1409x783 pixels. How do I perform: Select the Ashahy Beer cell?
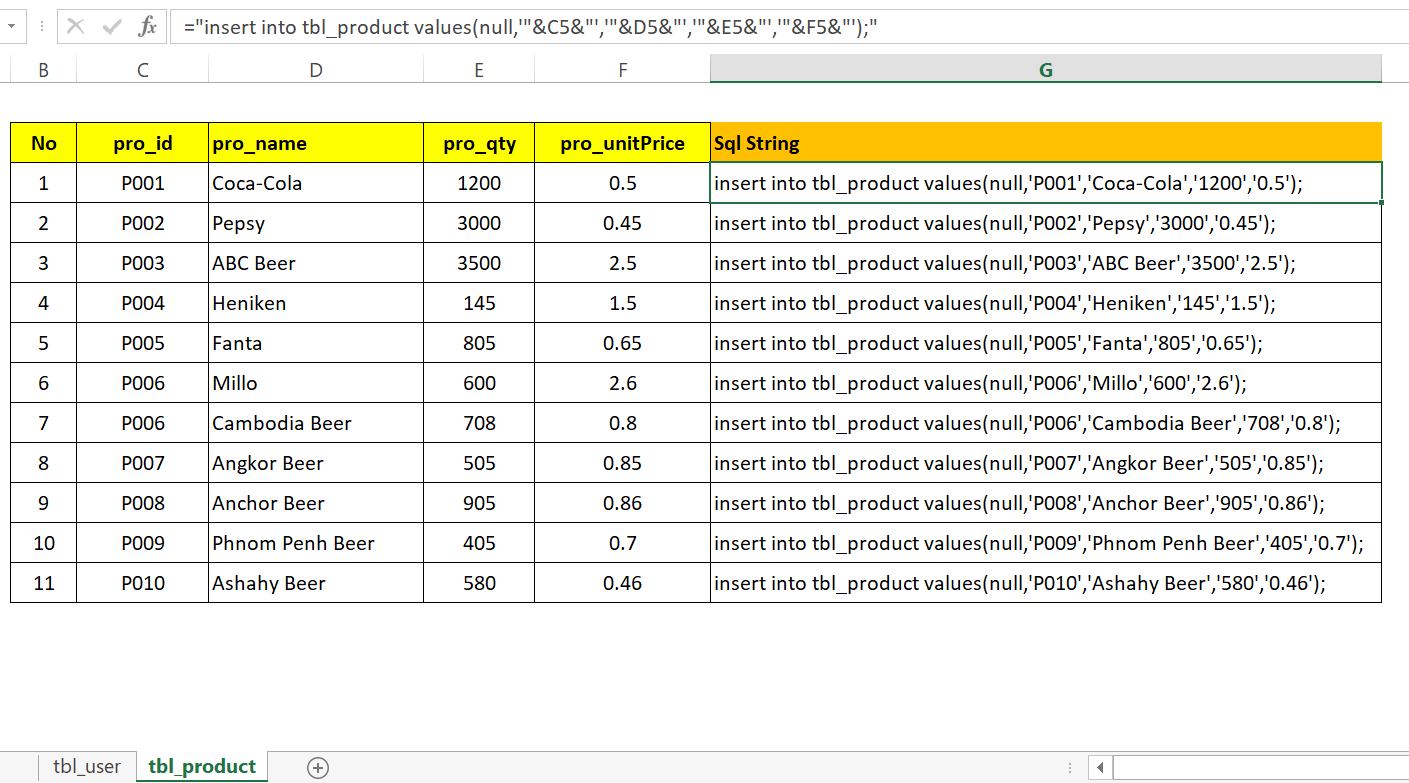coord(316,583)
